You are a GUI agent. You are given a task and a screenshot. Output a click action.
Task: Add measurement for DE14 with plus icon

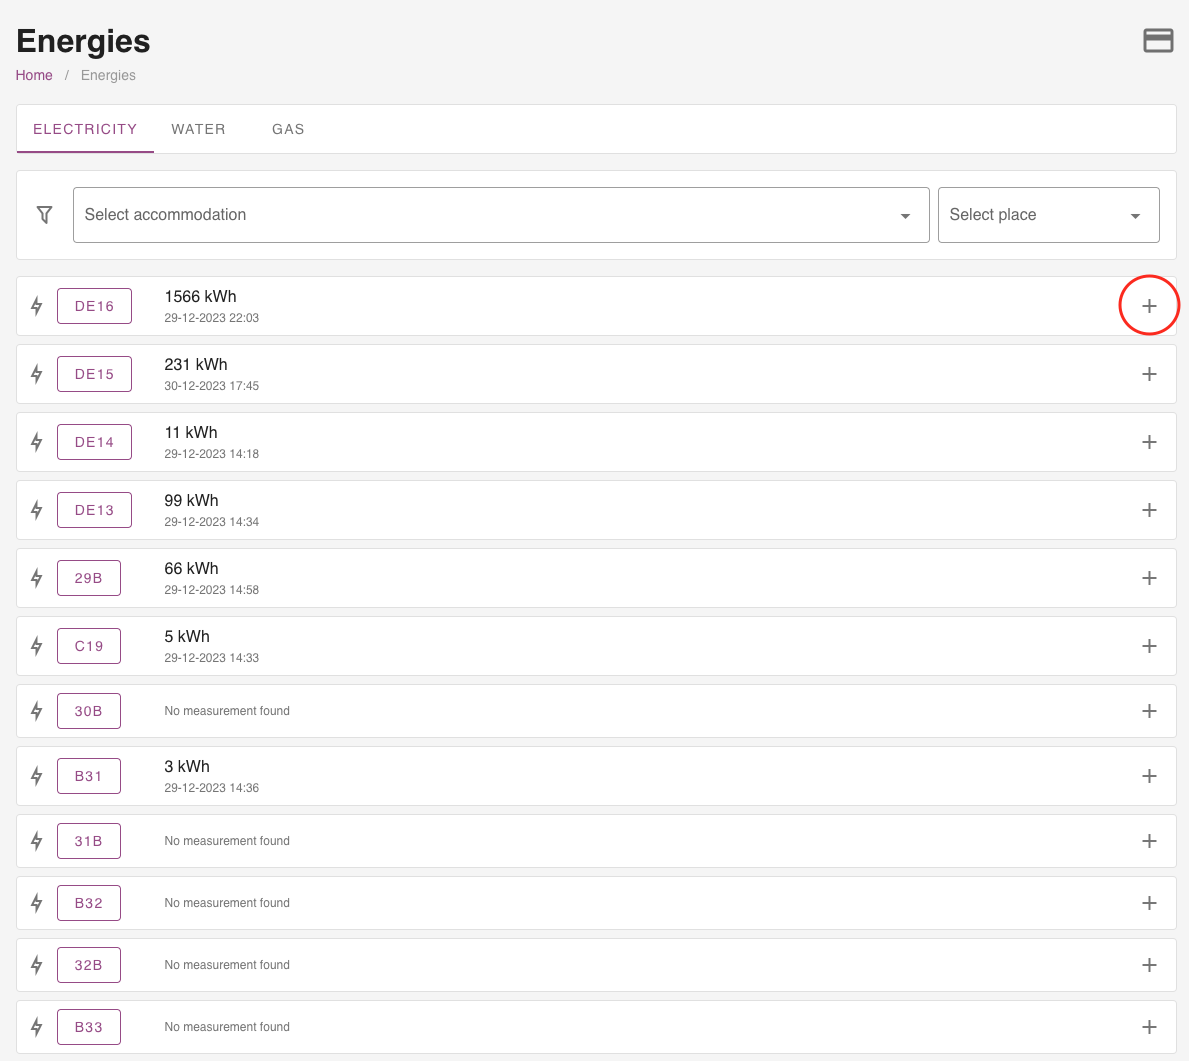pos(1149,442)
